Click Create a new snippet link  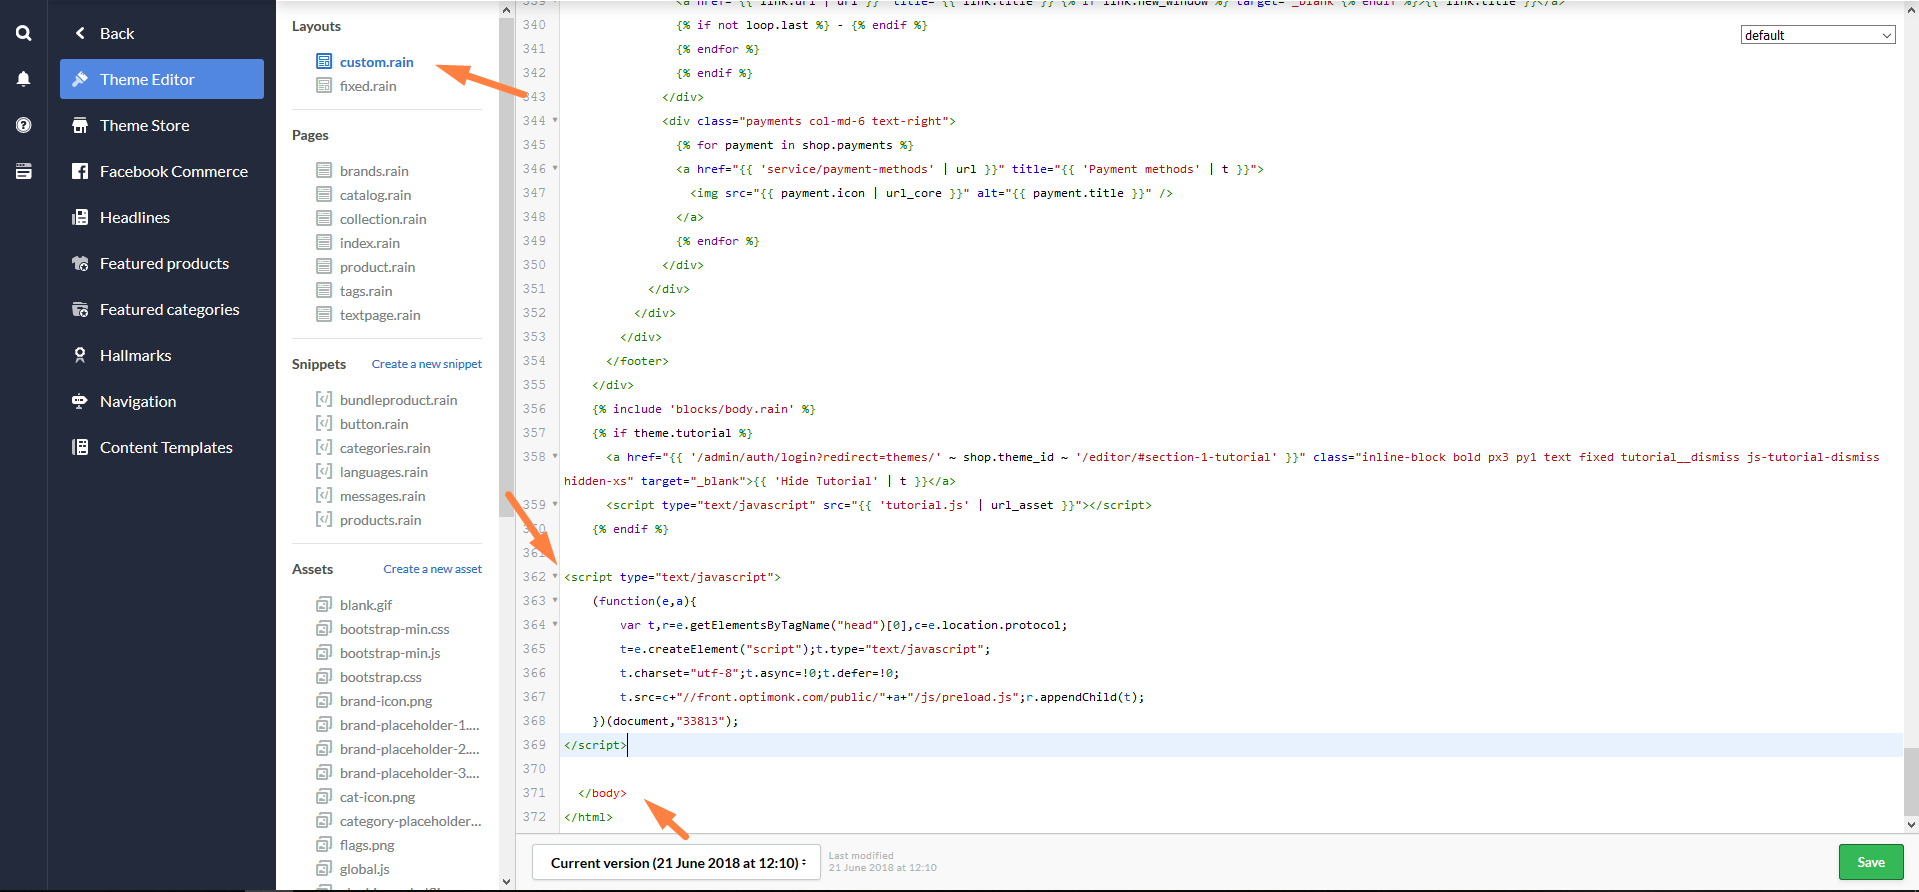(426, 364)
